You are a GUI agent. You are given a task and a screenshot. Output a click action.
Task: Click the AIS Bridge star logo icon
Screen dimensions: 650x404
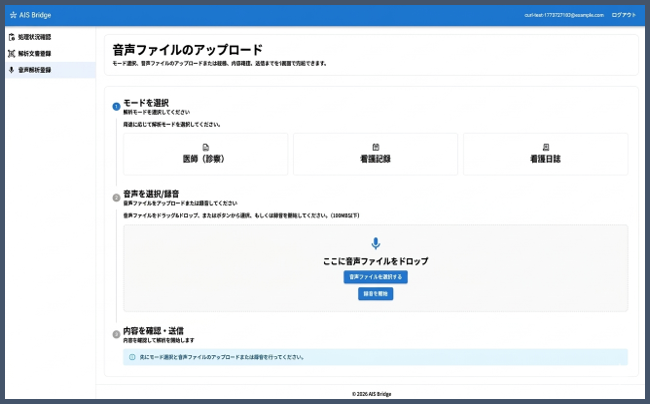[13, 15]
